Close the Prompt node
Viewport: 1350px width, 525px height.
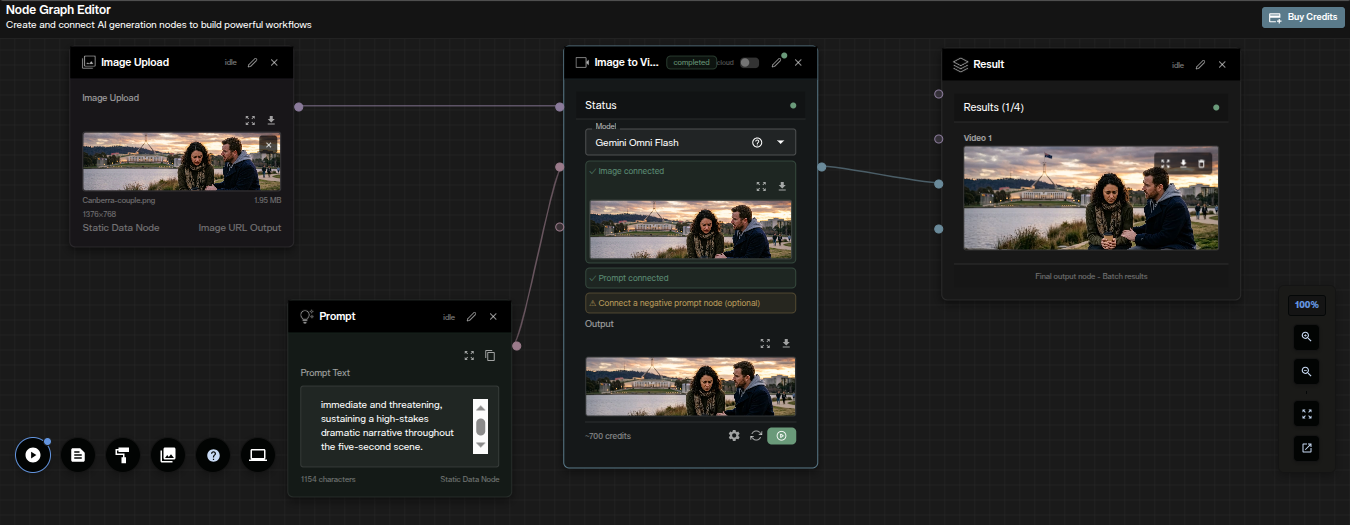coord(493,316)
